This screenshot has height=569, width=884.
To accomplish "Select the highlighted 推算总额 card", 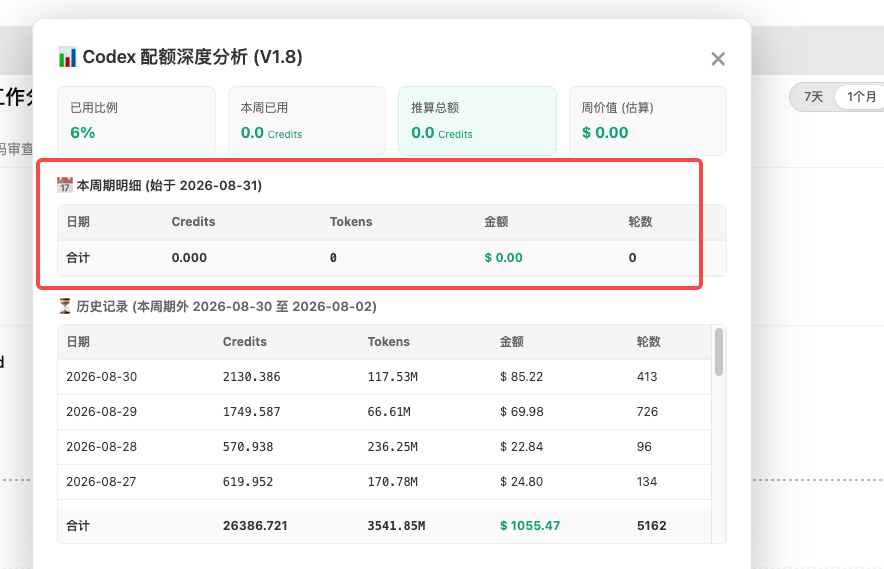I will 478,121.
